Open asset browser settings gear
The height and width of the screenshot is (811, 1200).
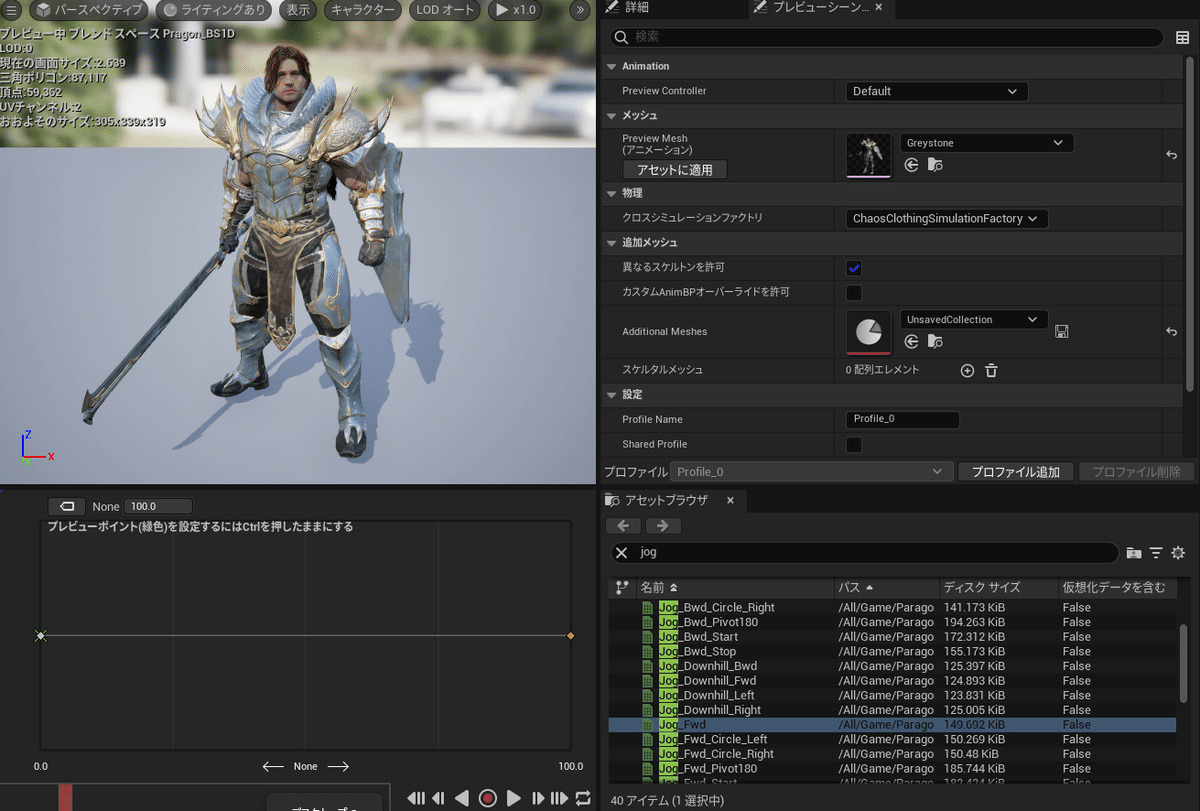pyautogui.click(x=1178, y=552)
